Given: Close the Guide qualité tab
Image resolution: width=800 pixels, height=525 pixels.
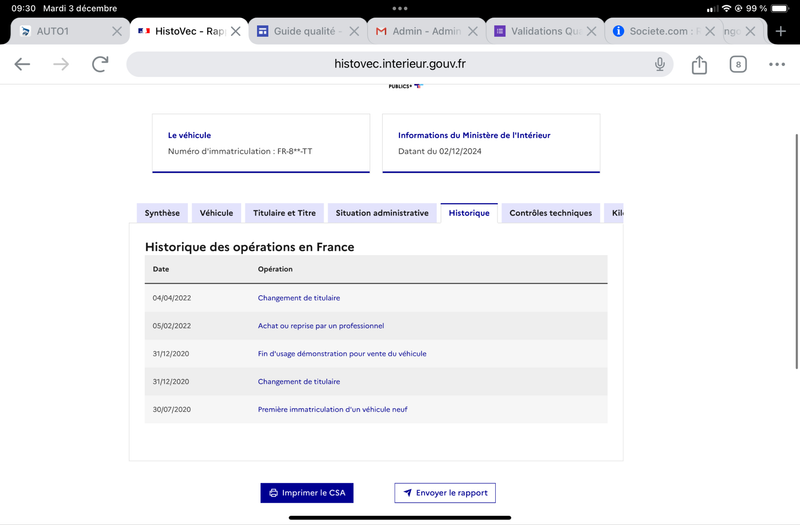Looking at the screenshot, I should pos(354,31).
